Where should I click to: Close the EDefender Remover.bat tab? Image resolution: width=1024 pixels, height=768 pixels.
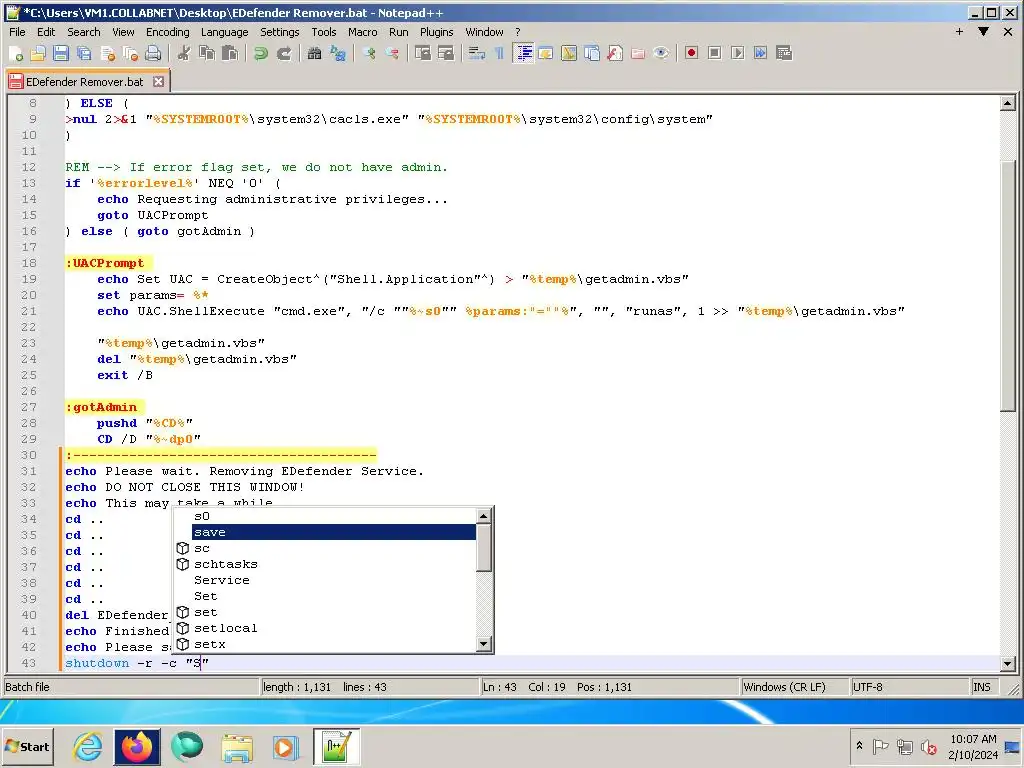point(158,82)
